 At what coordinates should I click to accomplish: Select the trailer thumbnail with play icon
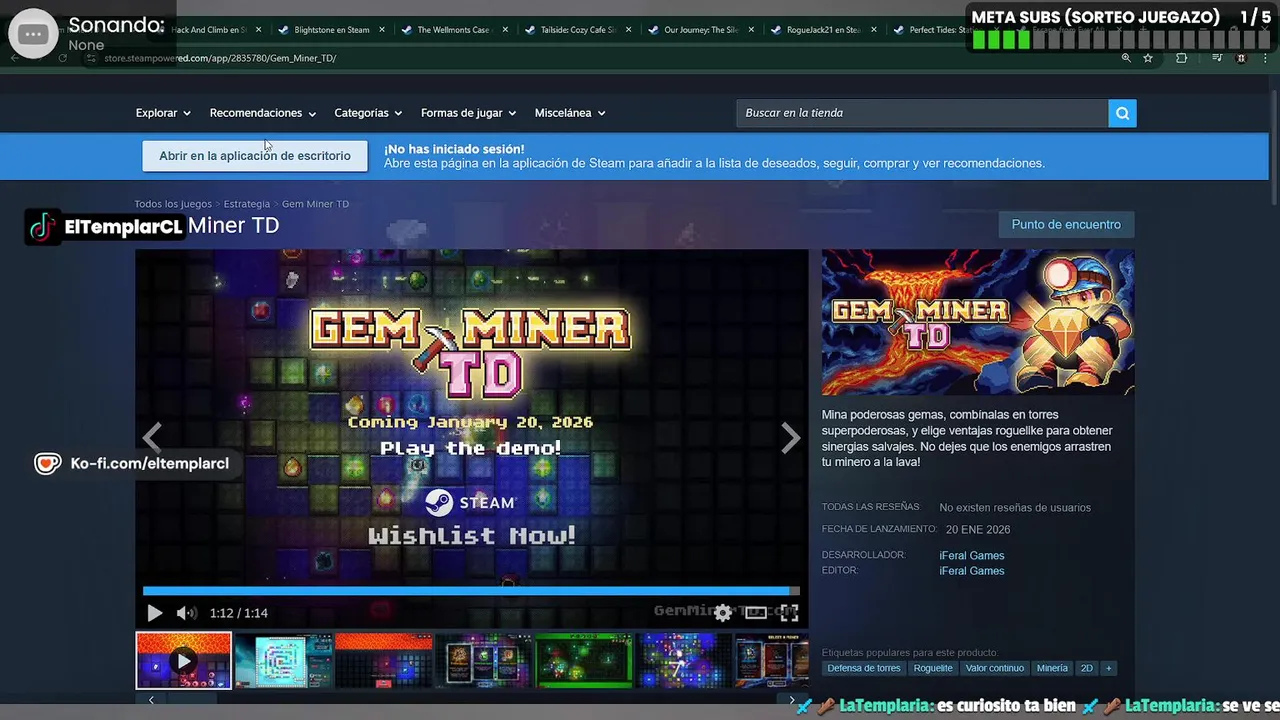183,660
